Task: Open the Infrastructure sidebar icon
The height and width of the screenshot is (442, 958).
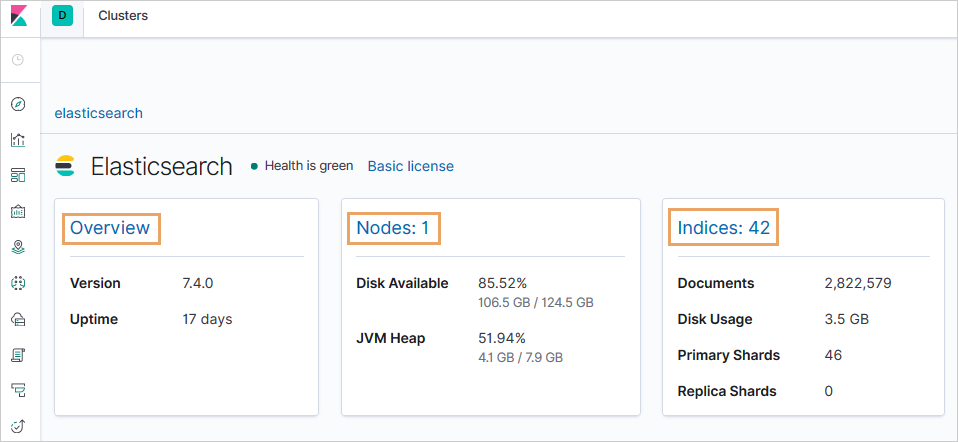Action: point(18,319)
